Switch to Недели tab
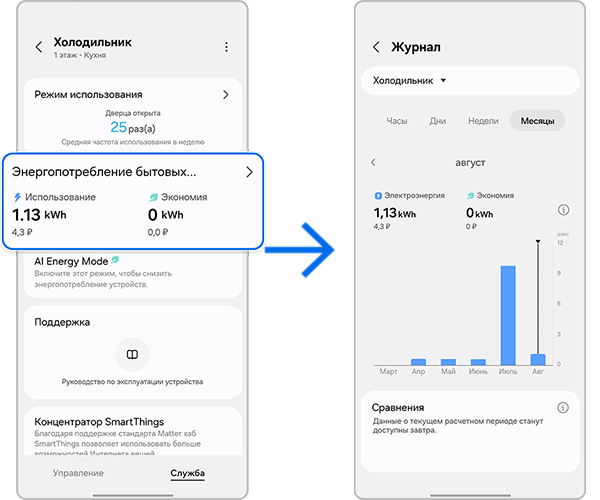This screenshot has height=500, width=600. [483, 121]
